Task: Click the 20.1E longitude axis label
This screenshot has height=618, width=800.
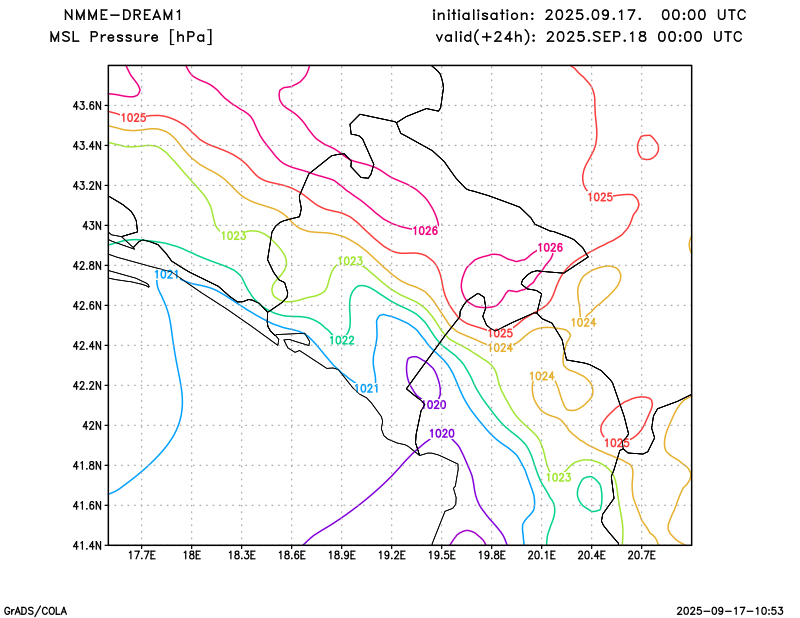Action: point(541,555)
